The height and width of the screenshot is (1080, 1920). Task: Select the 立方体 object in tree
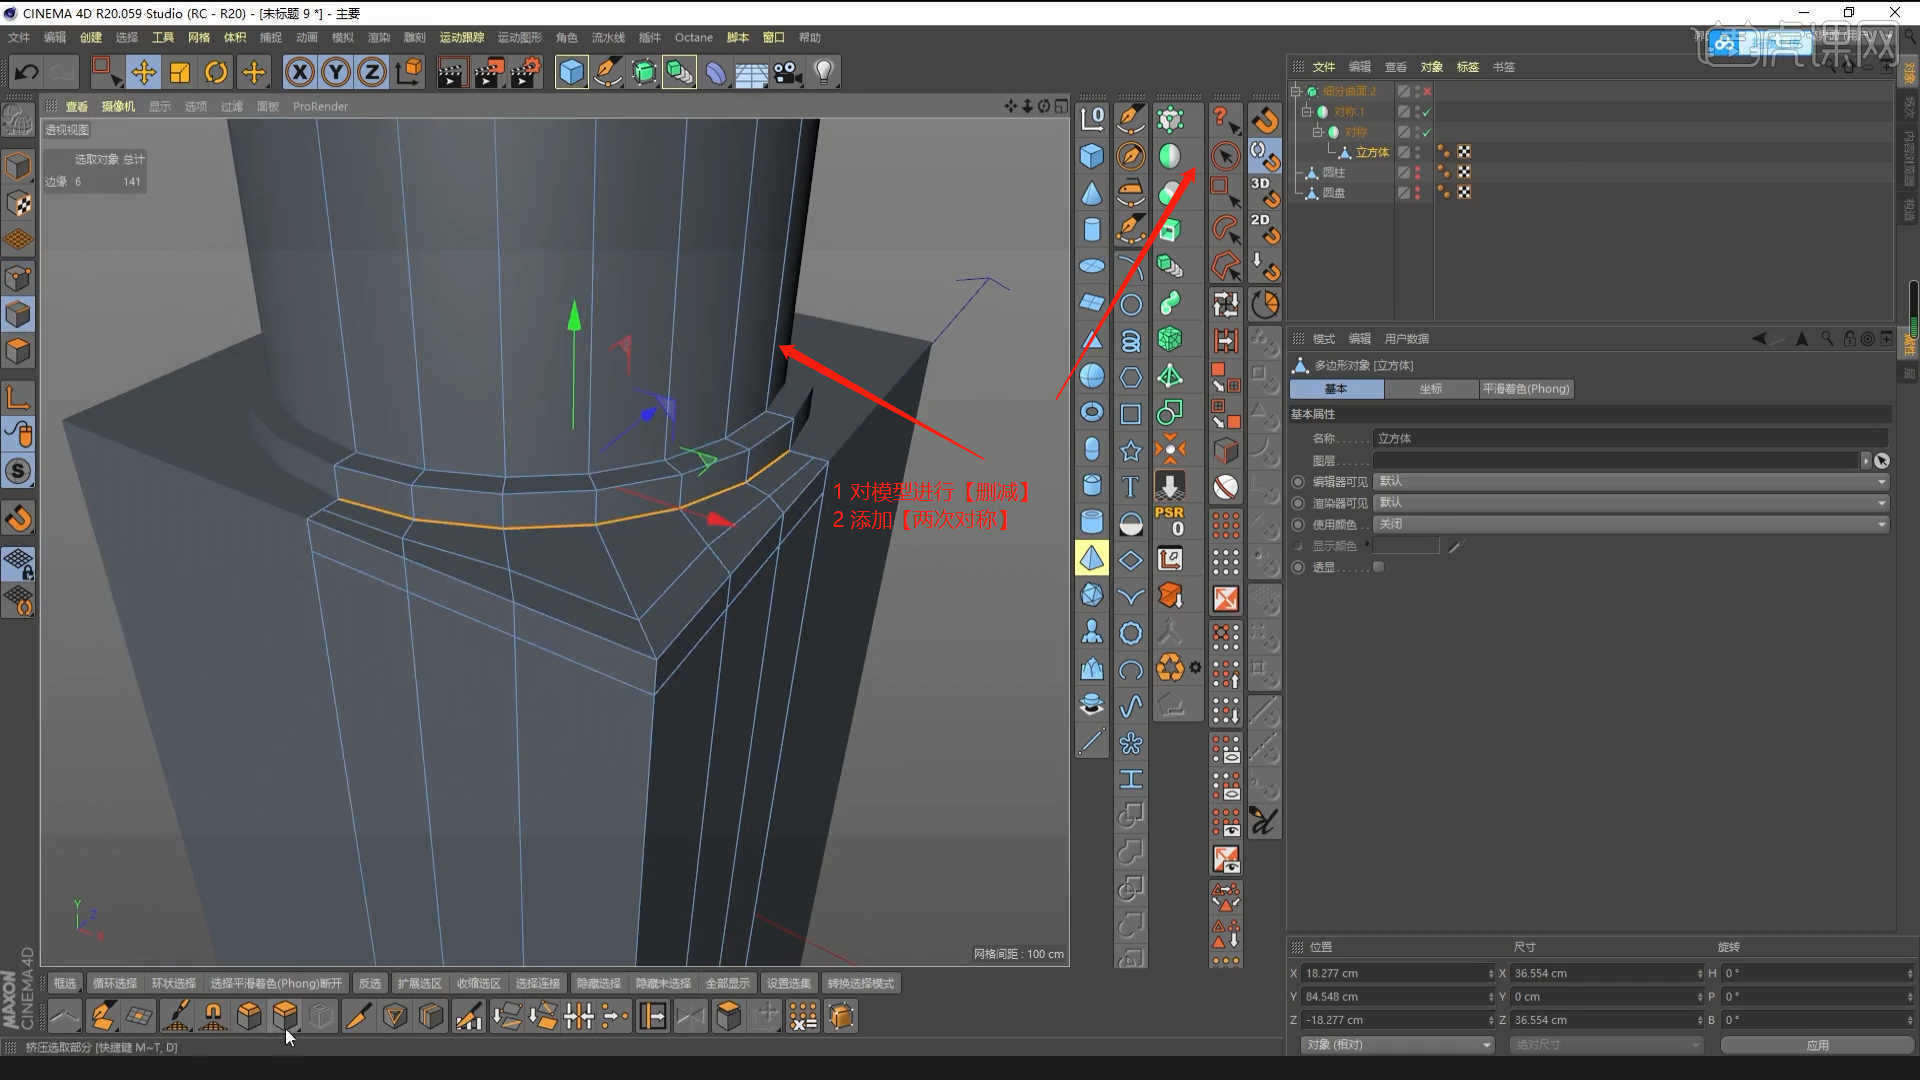pos(1372,152)
